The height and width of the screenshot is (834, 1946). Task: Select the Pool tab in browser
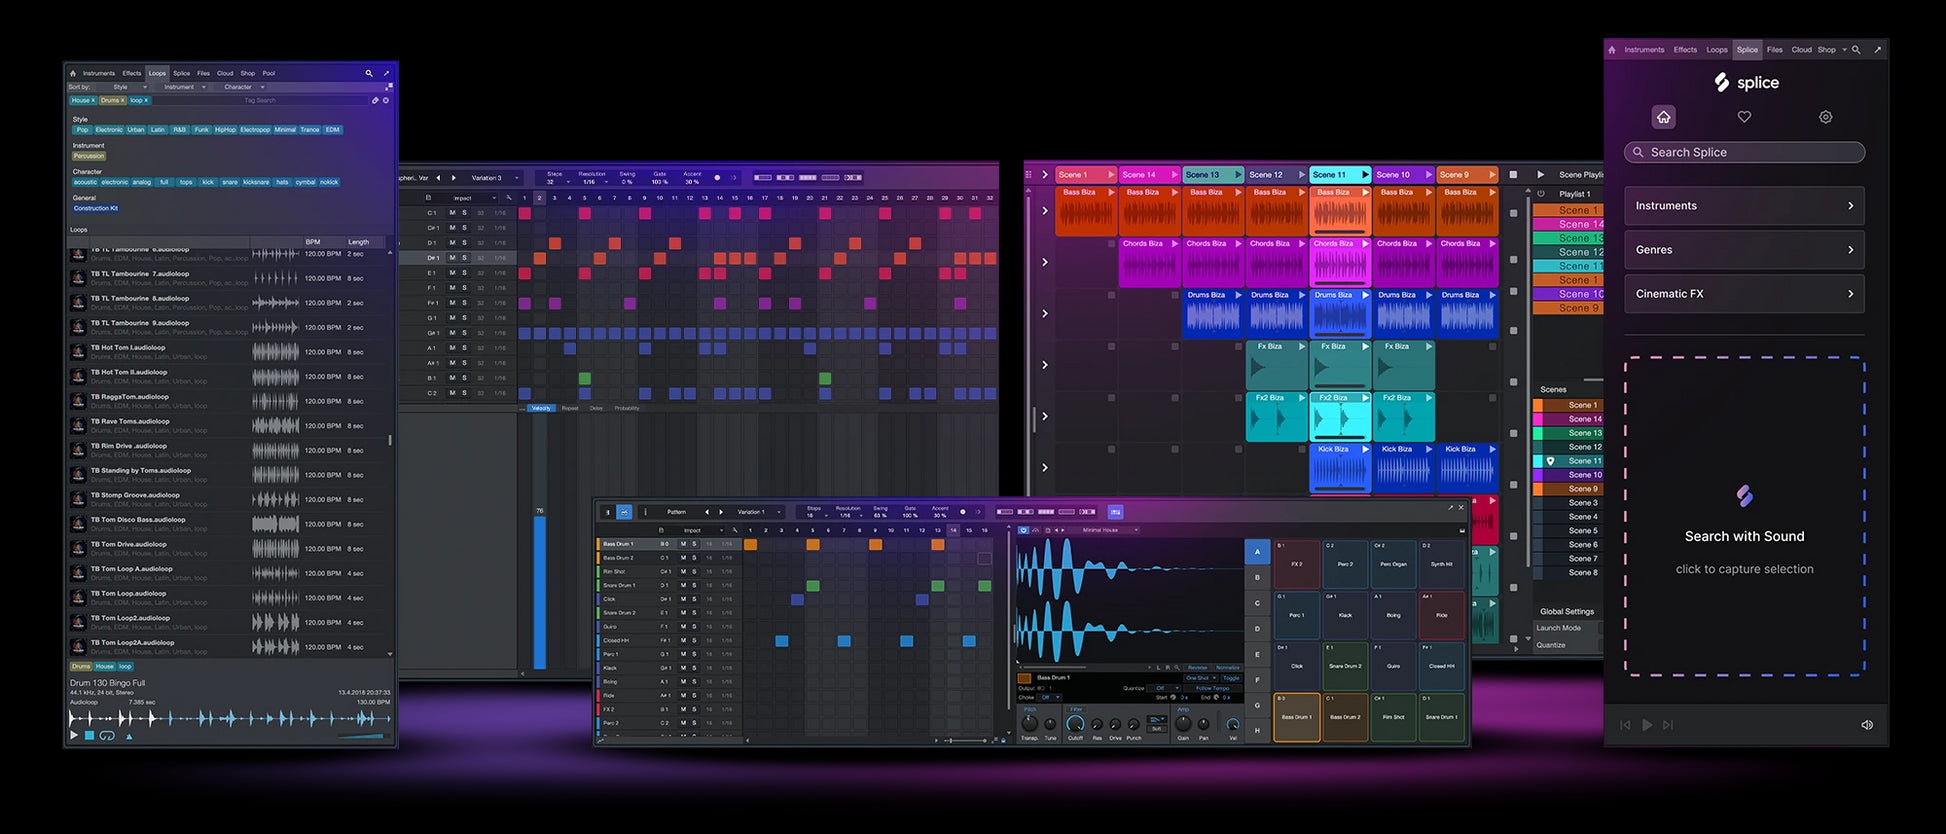click(x=268, y=73)
